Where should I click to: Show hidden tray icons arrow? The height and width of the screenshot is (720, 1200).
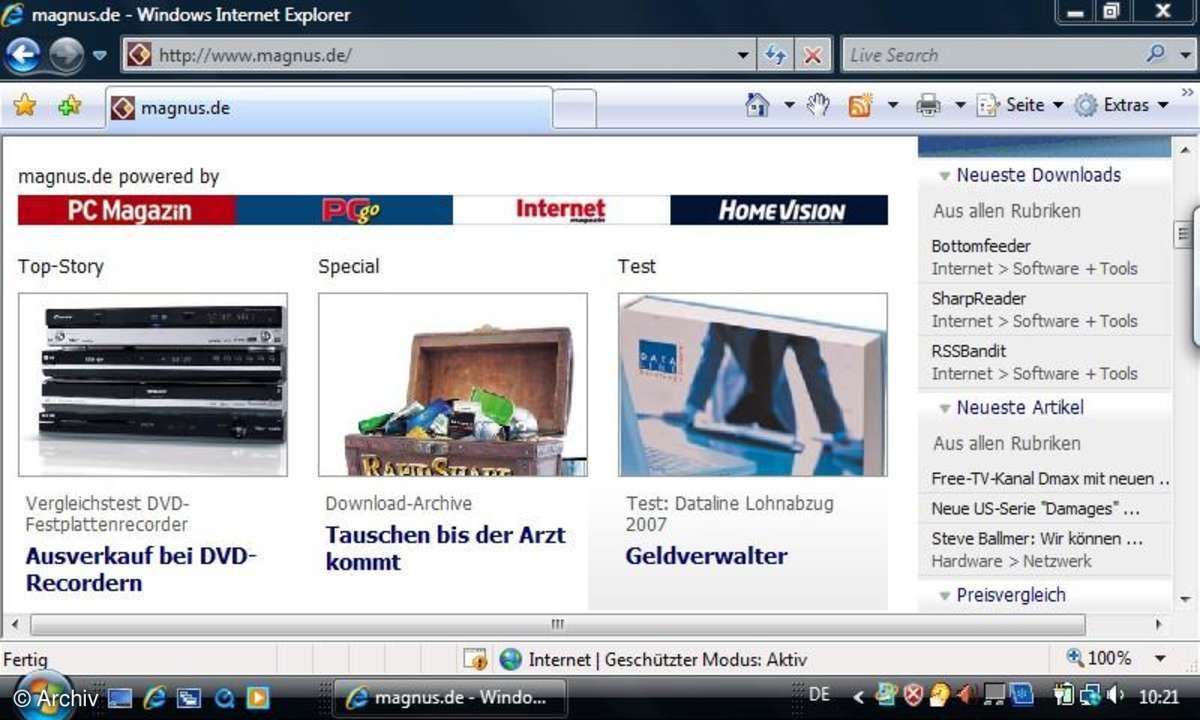pyautogui.click(x=858, y=696)
